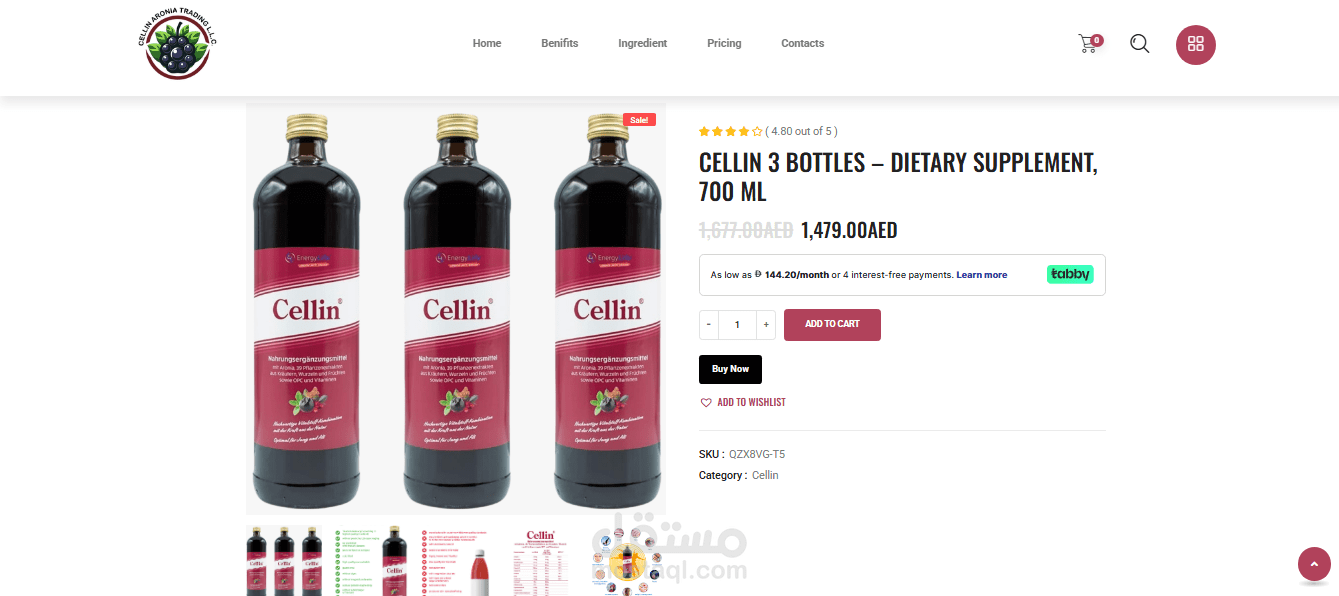Decrease quantity with the minus button
1339x596 pixels.
click(x=709, y=324)
